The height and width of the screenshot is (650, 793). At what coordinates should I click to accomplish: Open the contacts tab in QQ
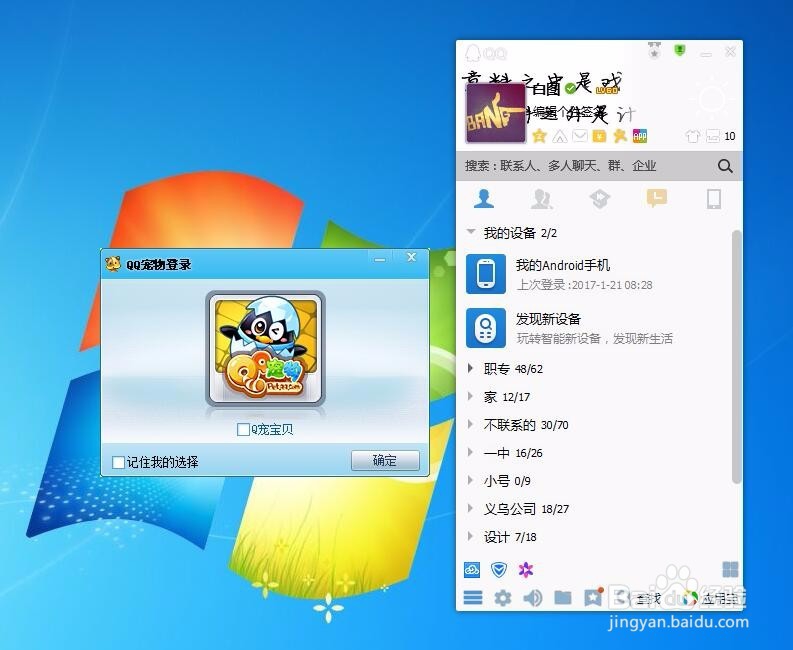(x=484, y=199)
